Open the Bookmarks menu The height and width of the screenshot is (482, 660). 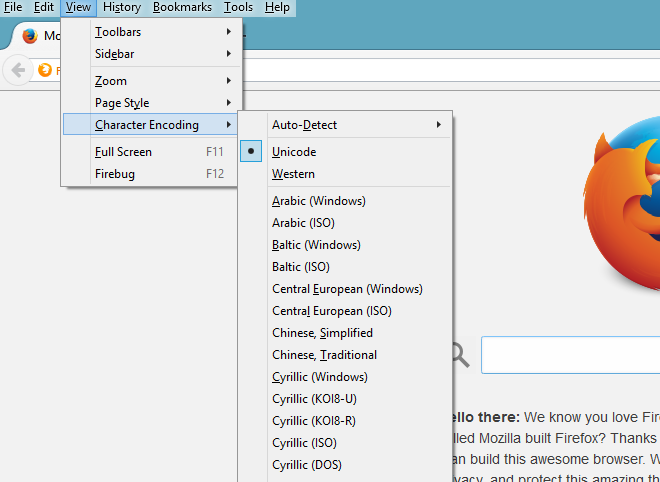[182, 8]
